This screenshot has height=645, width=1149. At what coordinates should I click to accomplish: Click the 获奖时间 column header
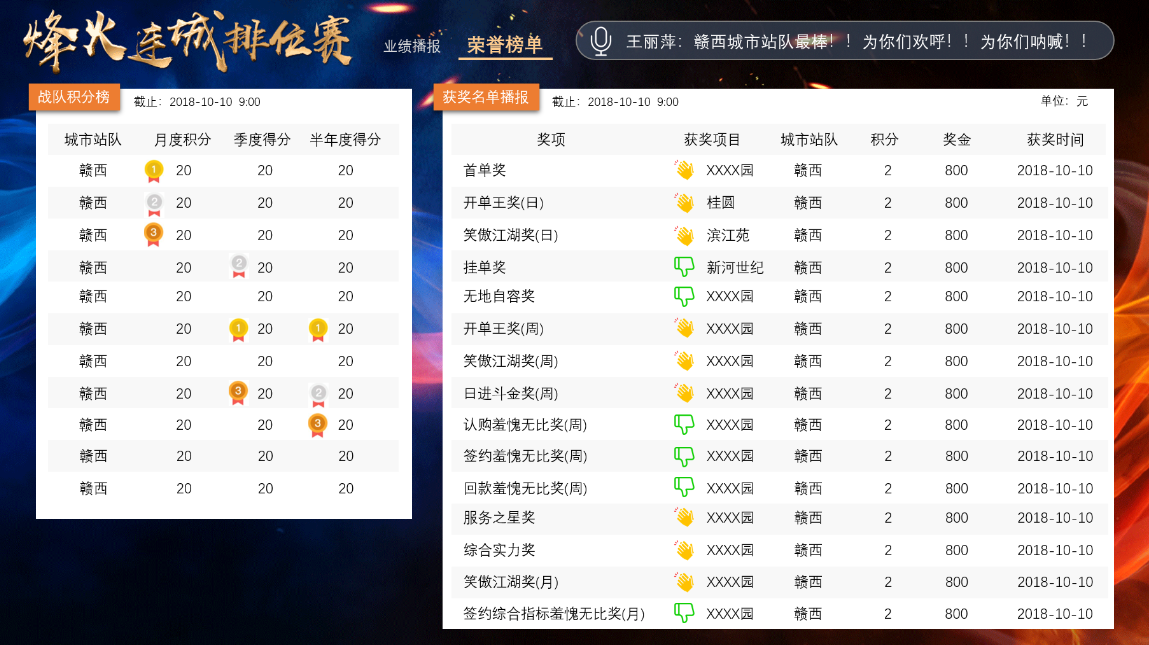tap(1055, 139)
